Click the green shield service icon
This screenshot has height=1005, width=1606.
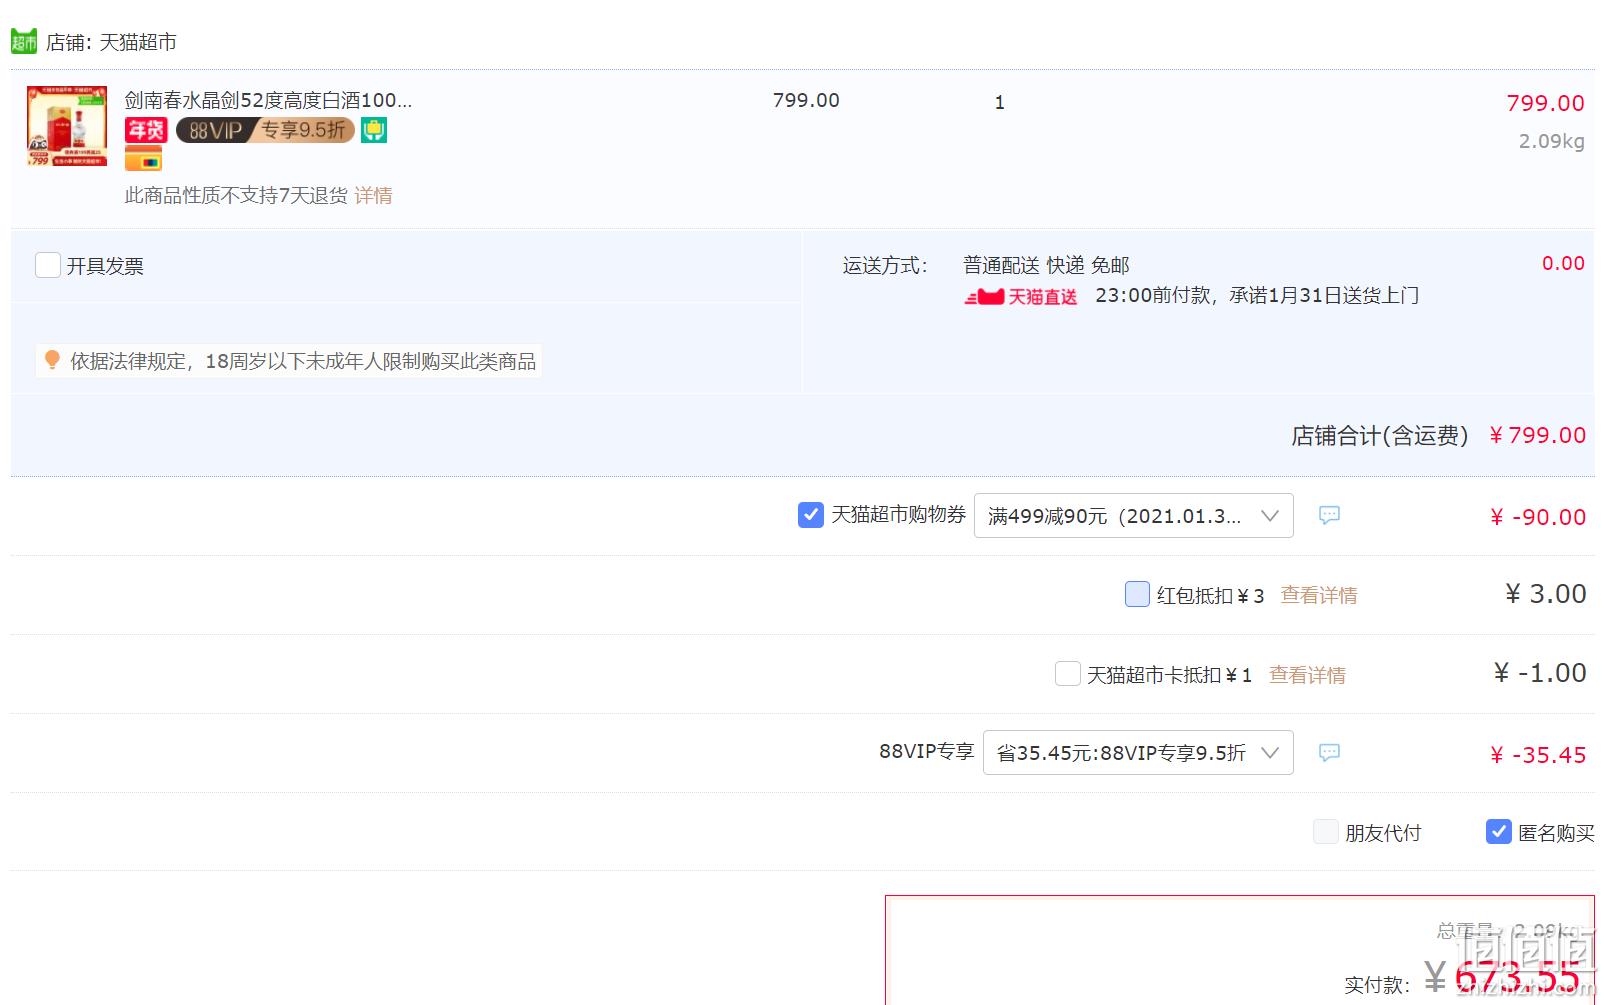click(x=374, y=130)
